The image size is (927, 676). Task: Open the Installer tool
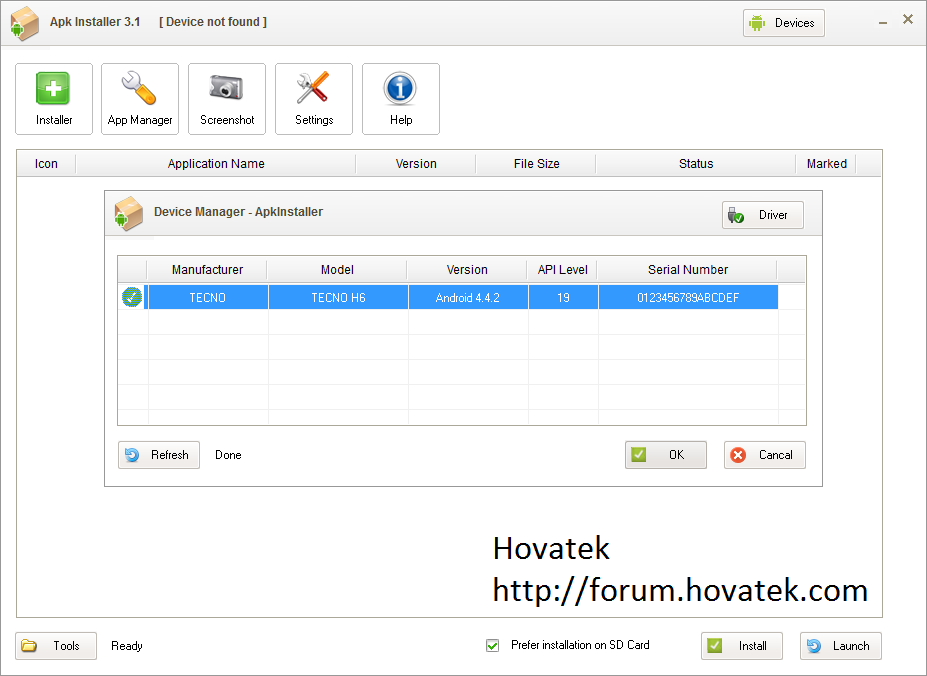[54, 98]
